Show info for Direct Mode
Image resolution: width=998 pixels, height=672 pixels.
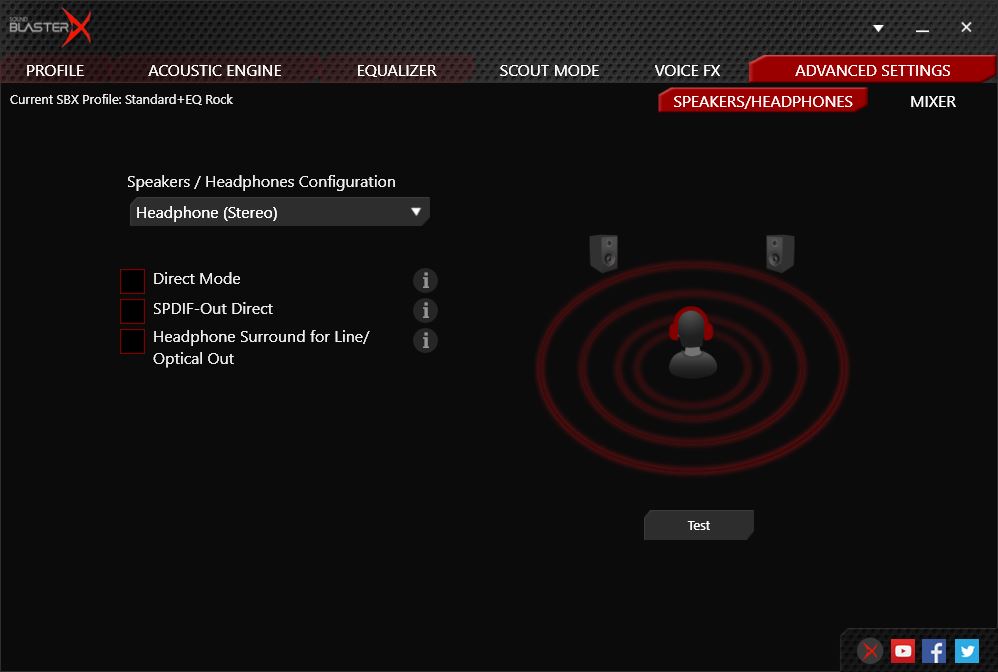pyautogui.click(x=425, y=281)
